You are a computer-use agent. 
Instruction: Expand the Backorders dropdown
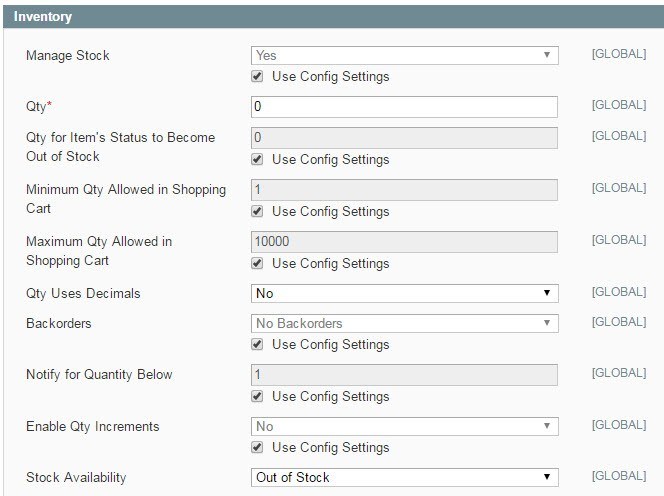coord(403,324)
